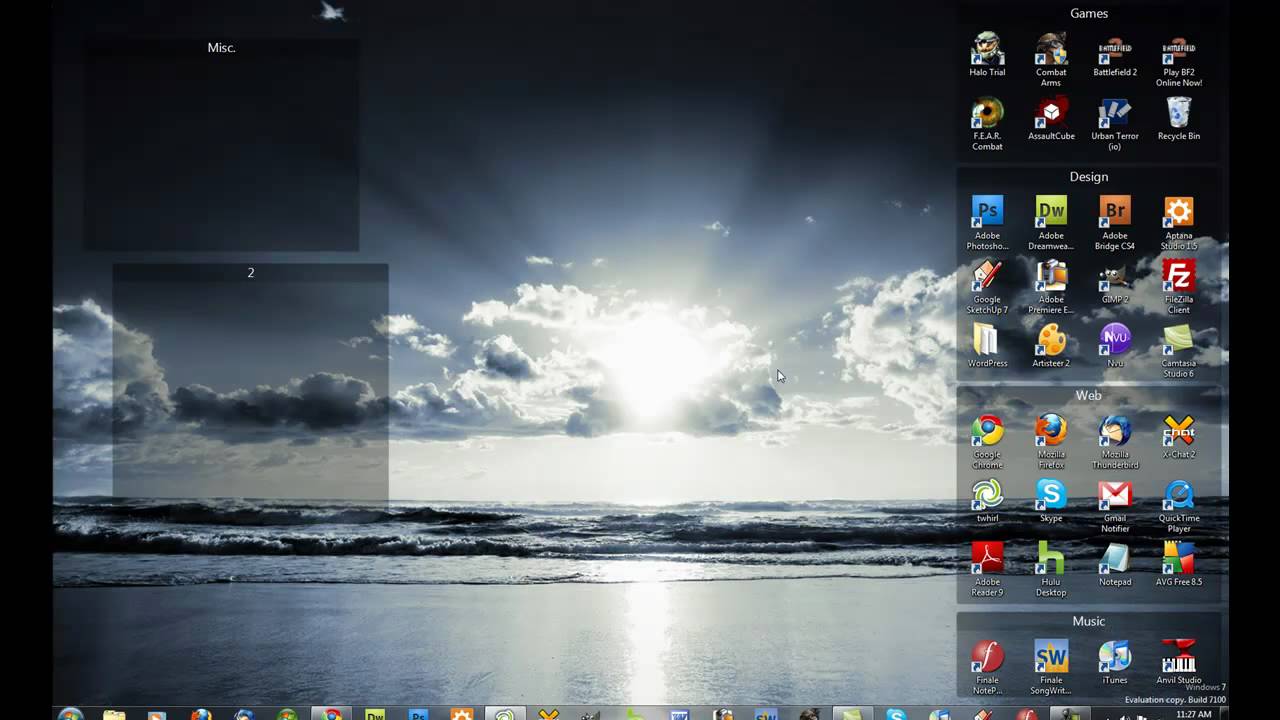Click the Windows Start button
This screenshot has height=720, width=1280.
[x=70, y=714]
